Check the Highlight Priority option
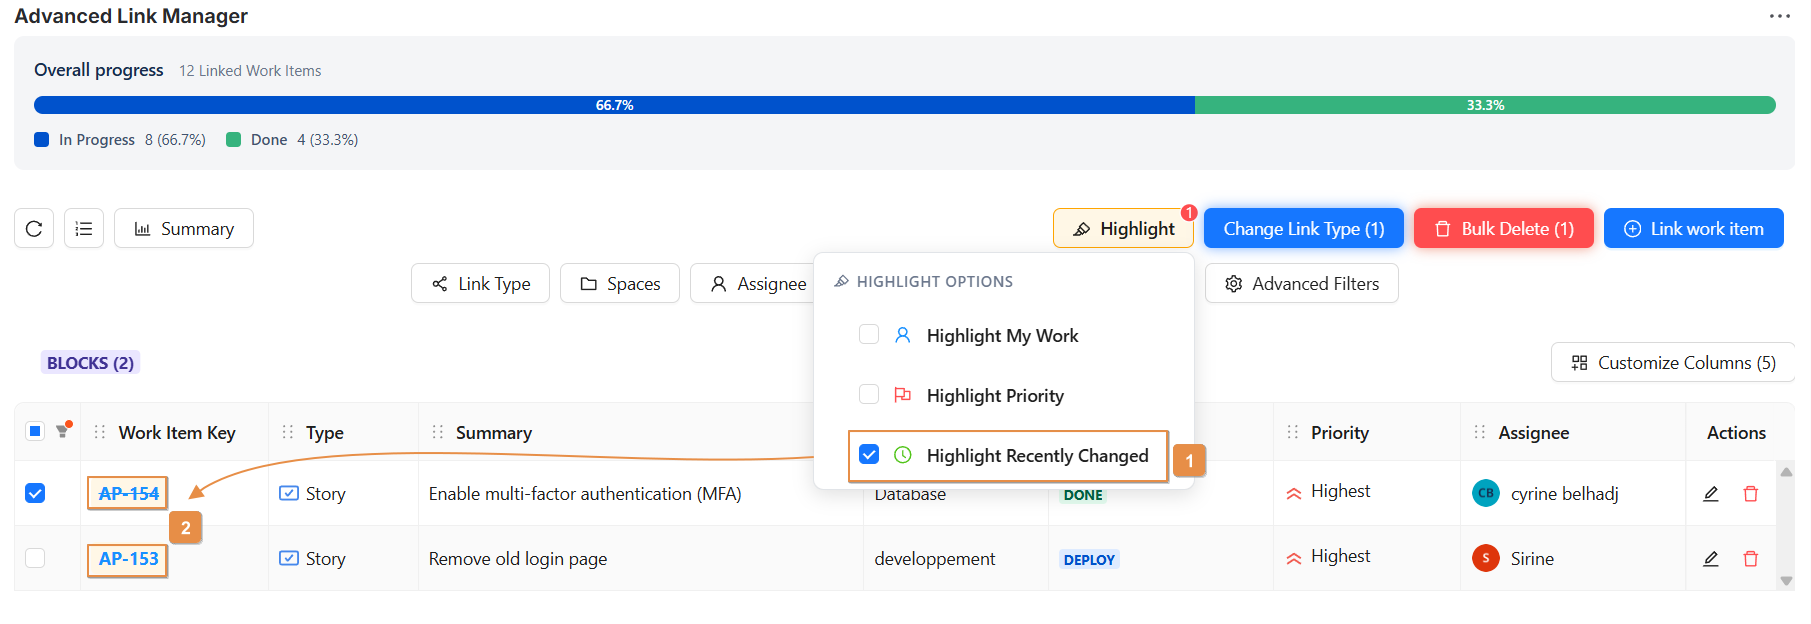The width and height of the screenshot is (1811, 624). point(869,395)
